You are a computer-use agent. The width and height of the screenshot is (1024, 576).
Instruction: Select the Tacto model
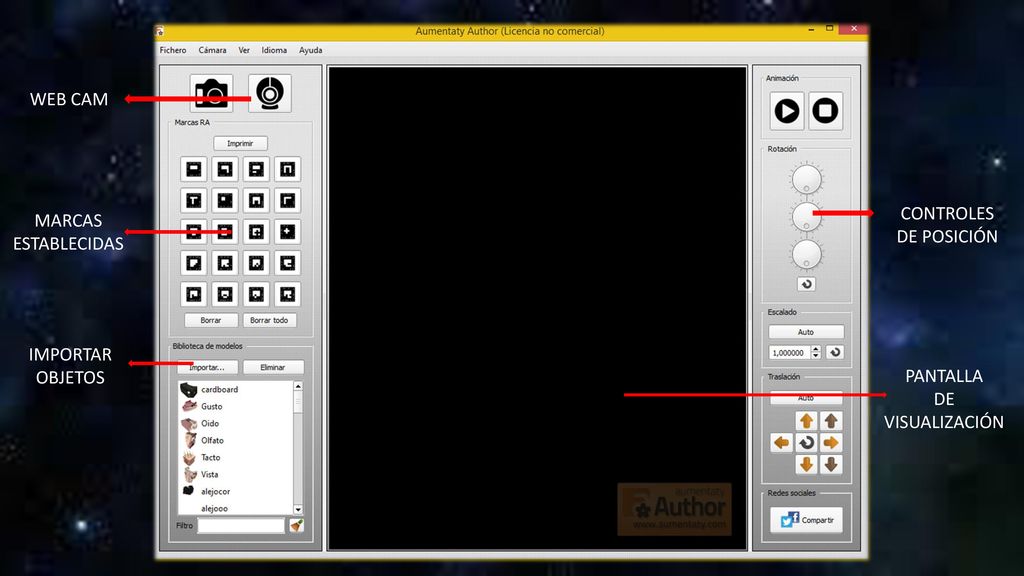(x=235, y=457)
